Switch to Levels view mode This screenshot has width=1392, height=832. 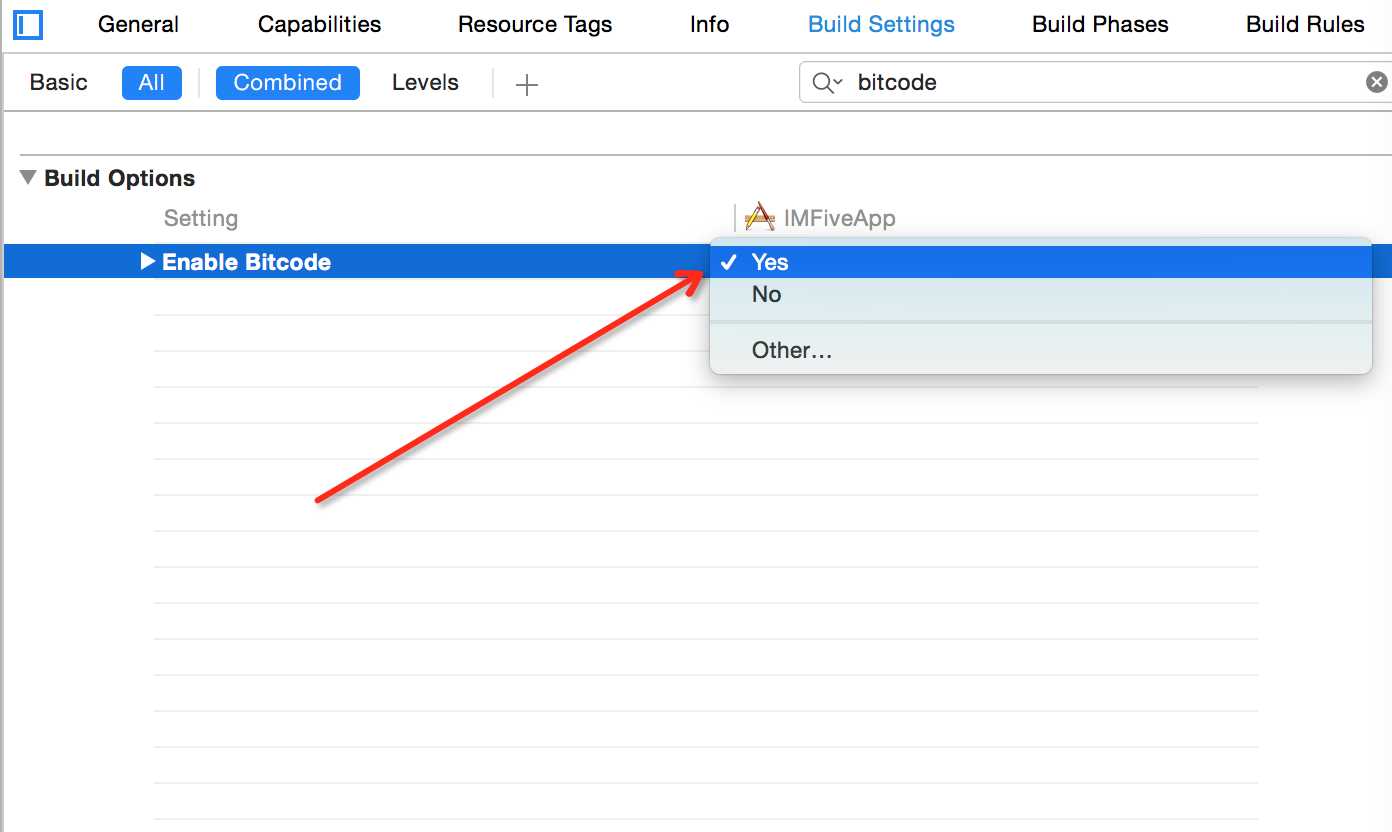click(425, 82)
